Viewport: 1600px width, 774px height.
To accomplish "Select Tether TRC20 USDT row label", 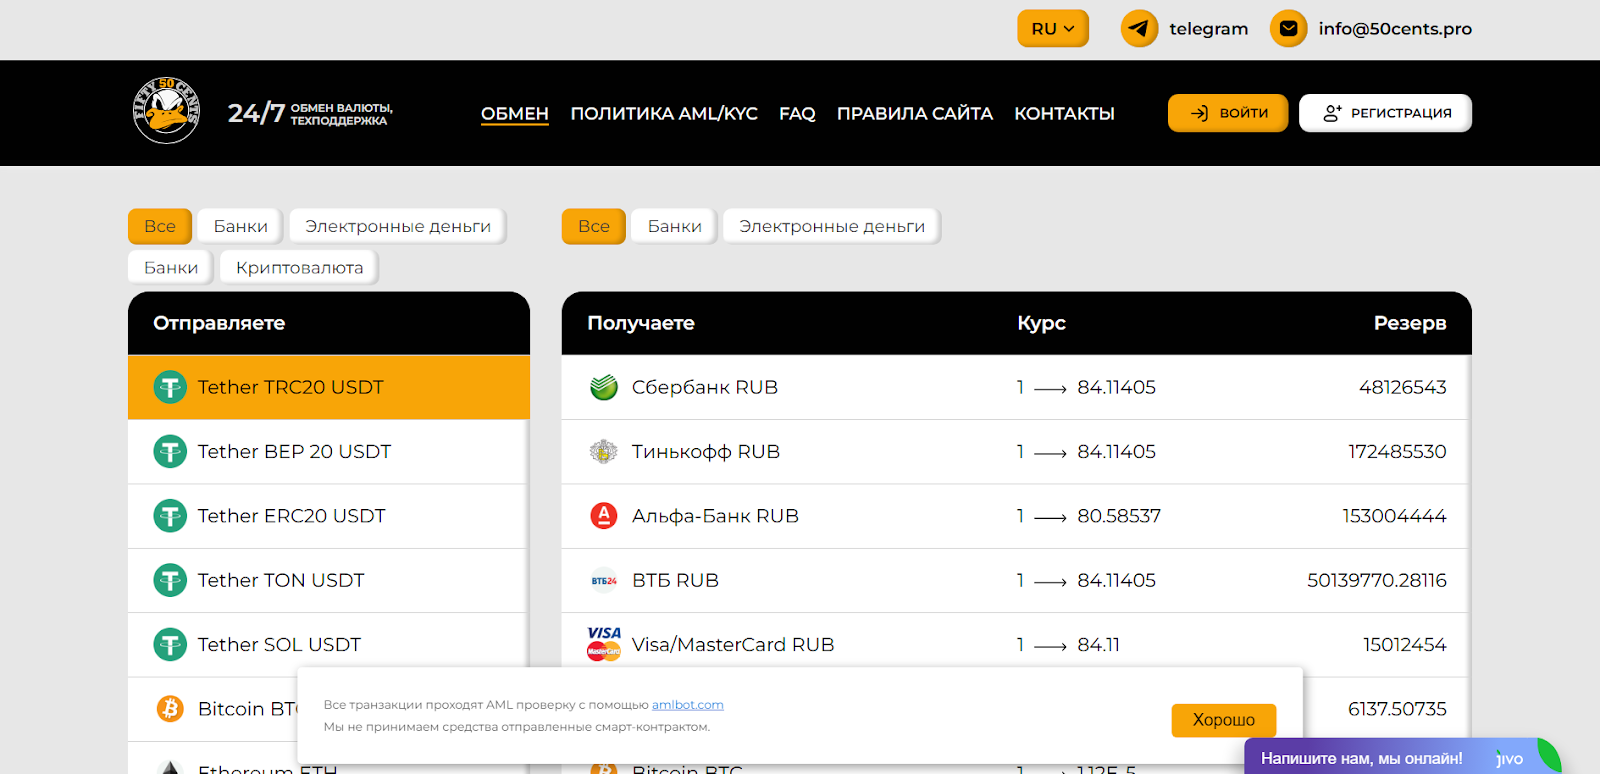I will coord(290,387).
